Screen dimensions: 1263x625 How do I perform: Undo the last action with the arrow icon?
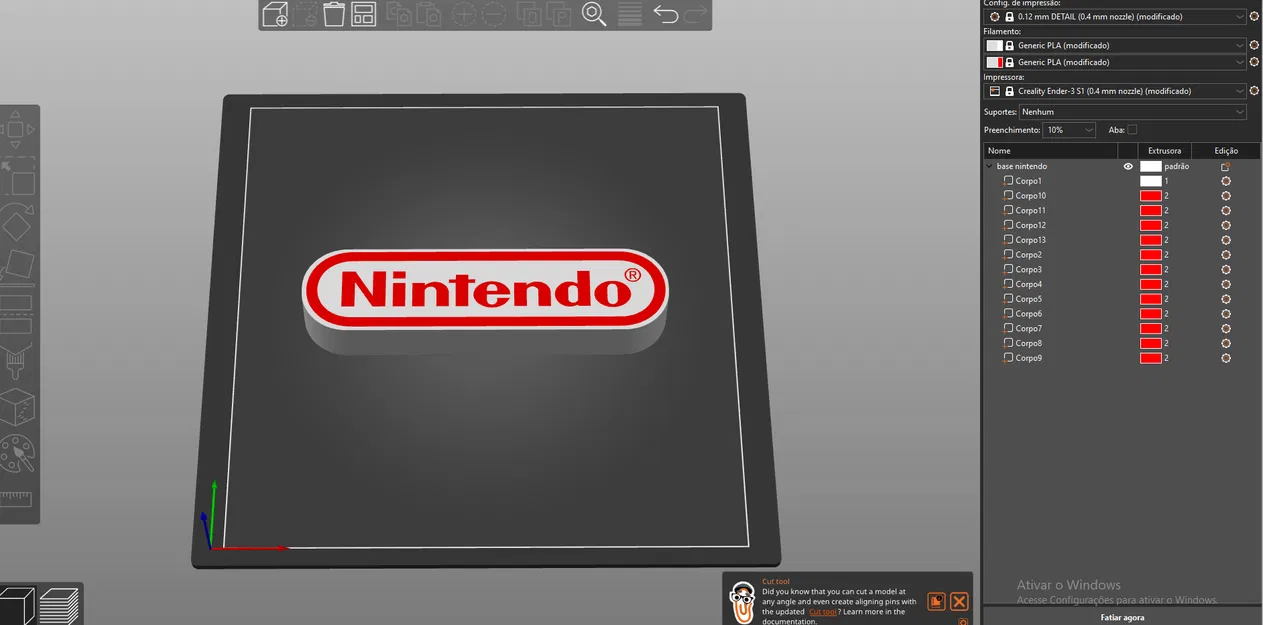pyautogui.click(x=665, y=15)
